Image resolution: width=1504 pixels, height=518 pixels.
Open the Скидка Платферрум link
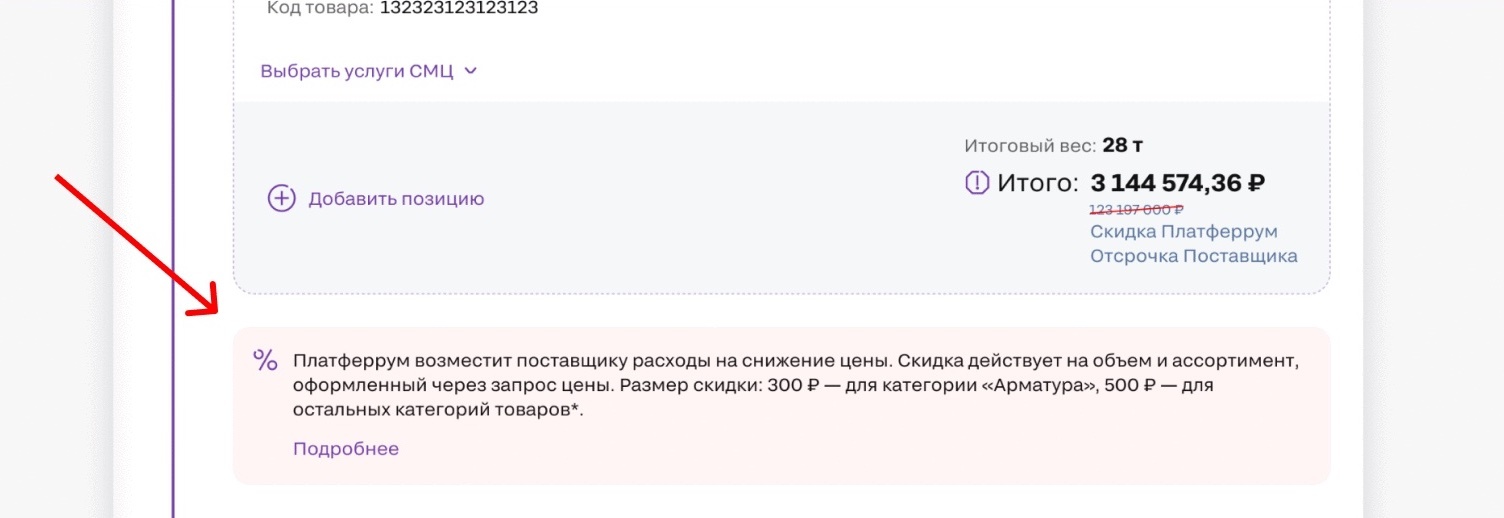coord(1184,232)
